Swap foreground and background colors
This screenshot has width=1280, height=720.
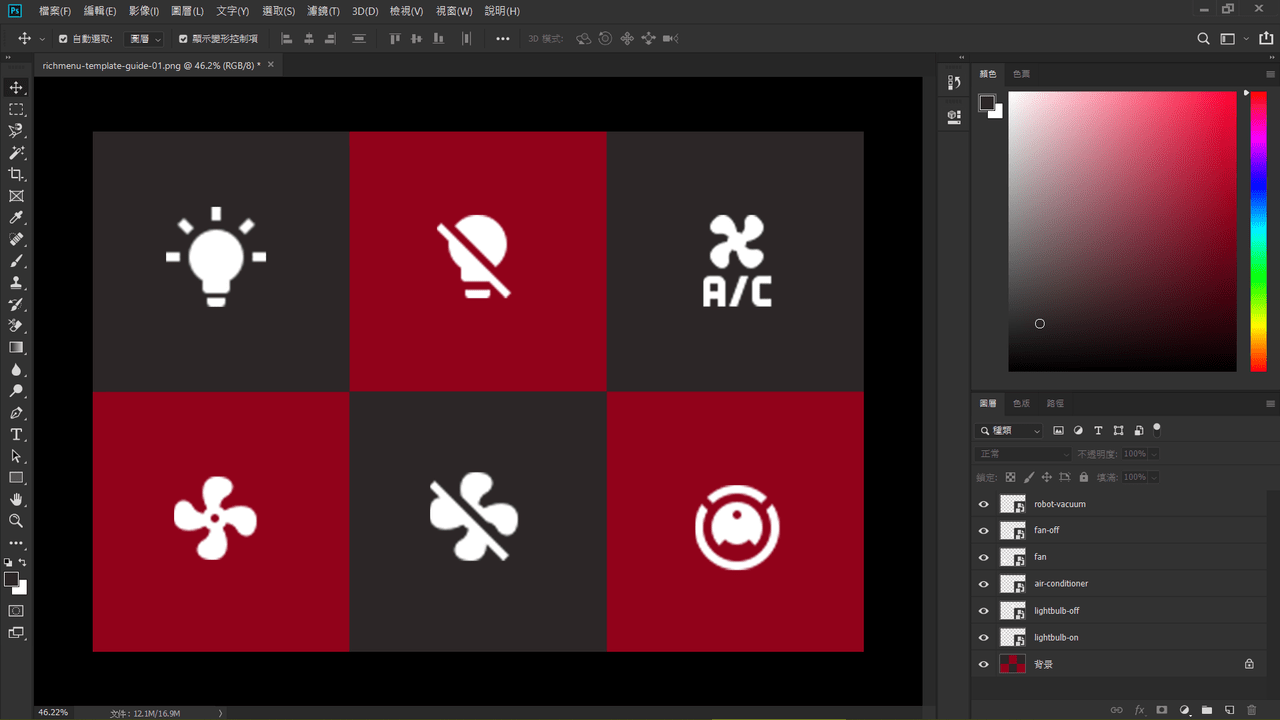coord(23,563)
